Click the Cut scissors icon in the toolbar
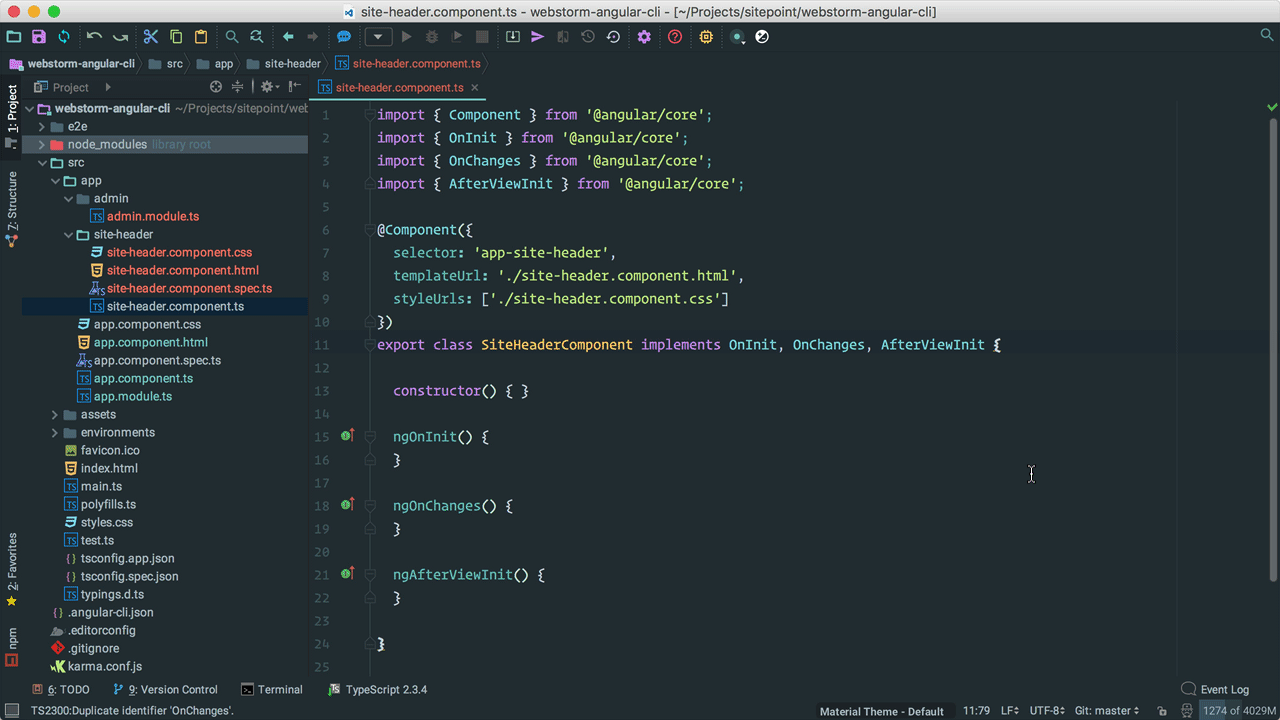The height and width of the screenshot is (720, 1280). (x=150, y=37)
